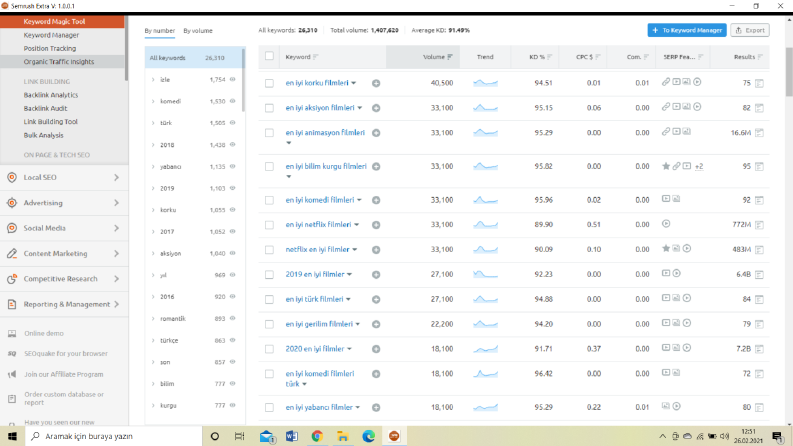
Task: Click the keyword groups list scrollbar
Action: click(243, 80)
